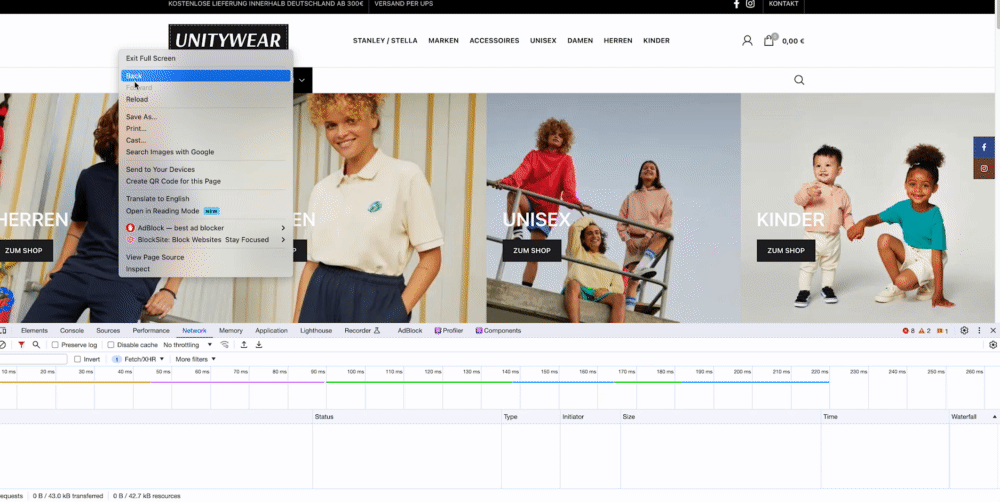Switch to the Console tab

coord(72,330)
